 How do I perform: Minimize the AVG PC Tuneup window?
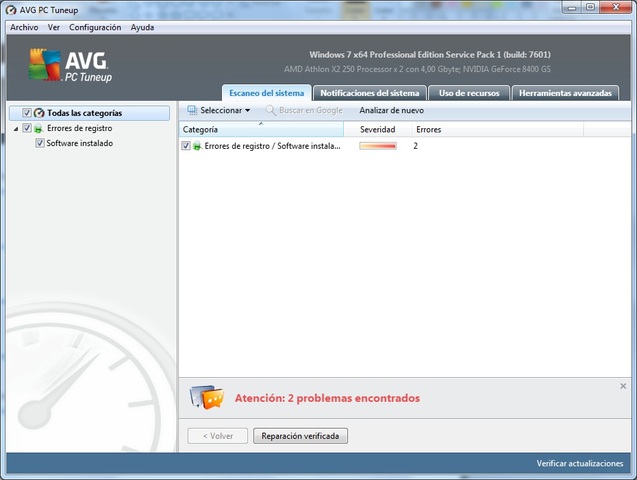[x=572, y=7]
